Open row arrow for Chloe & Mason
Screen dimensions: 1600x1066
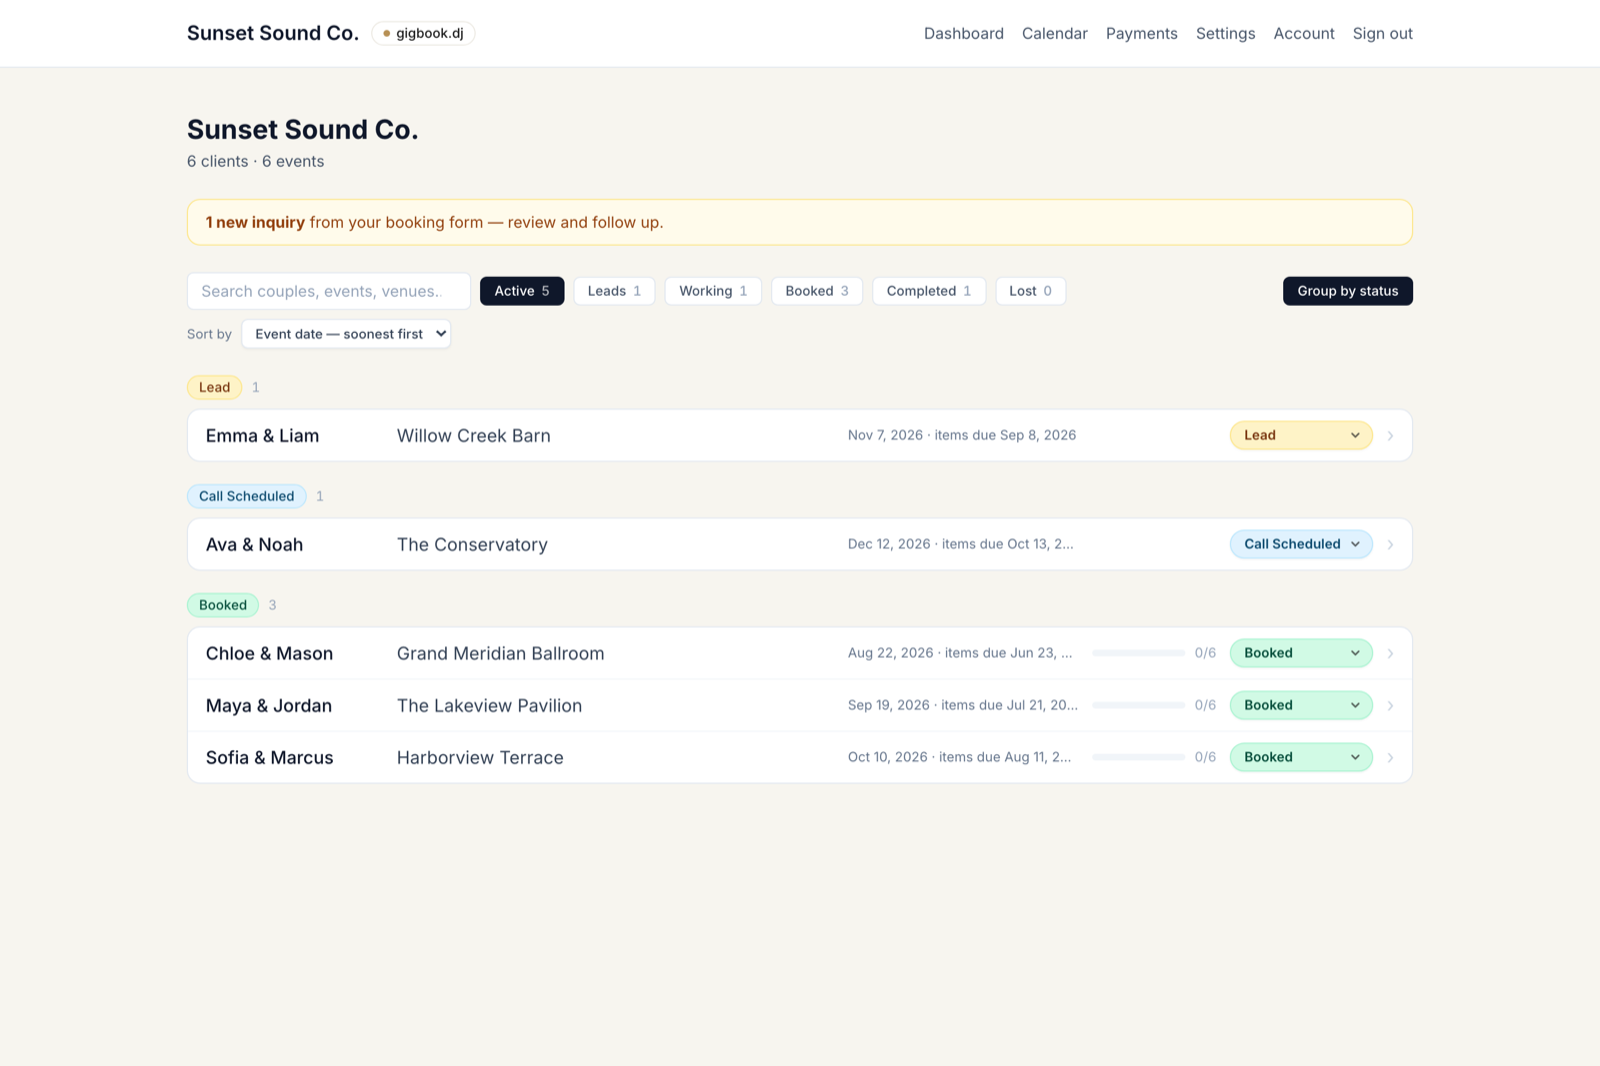1390,654
